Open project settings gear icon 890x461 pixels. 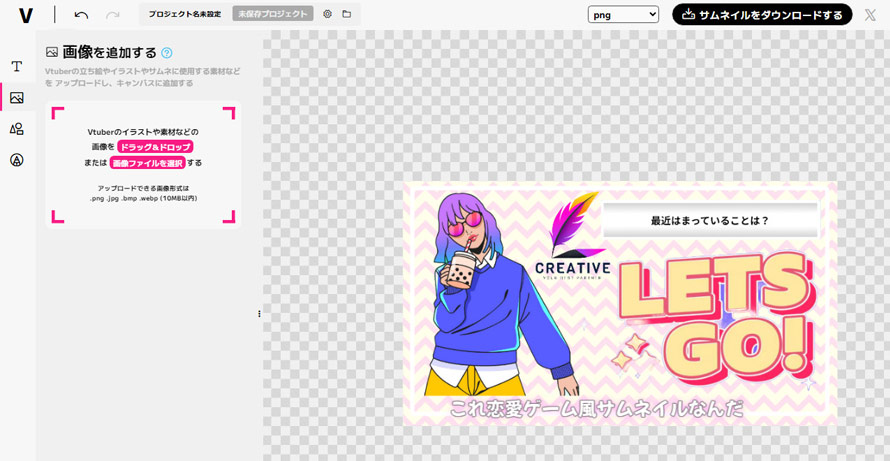327,14
